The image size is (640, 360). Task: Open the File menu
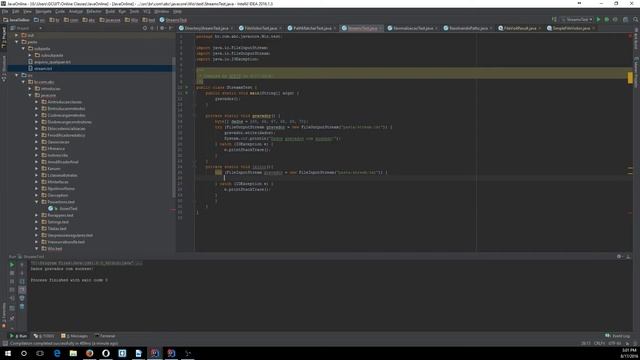pos(5,11)
